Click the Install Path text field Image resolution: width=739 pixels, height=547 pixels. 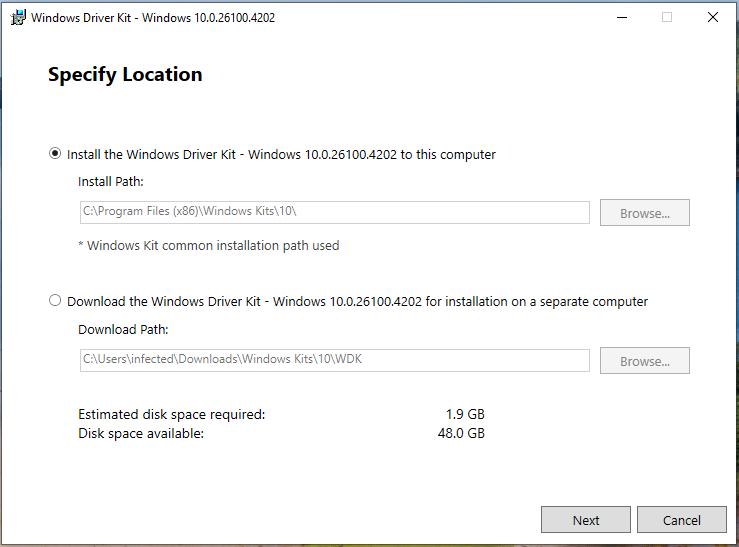[335, 212]
